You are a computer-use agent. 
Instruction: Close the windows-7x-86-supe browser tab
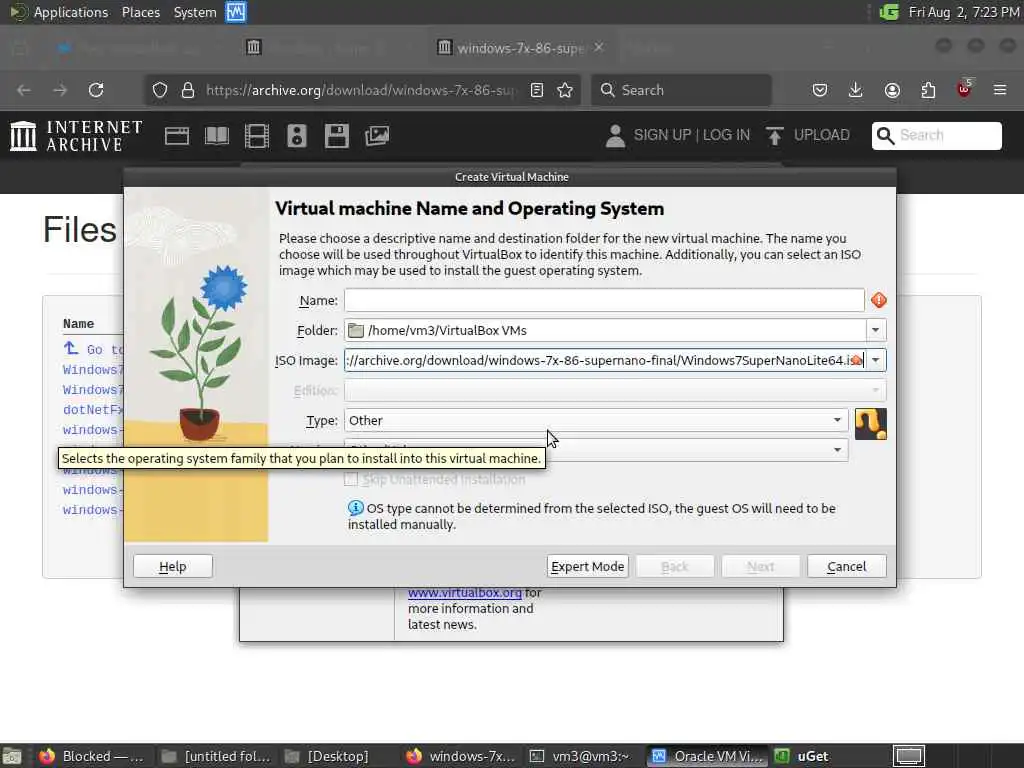click(599, 47)
